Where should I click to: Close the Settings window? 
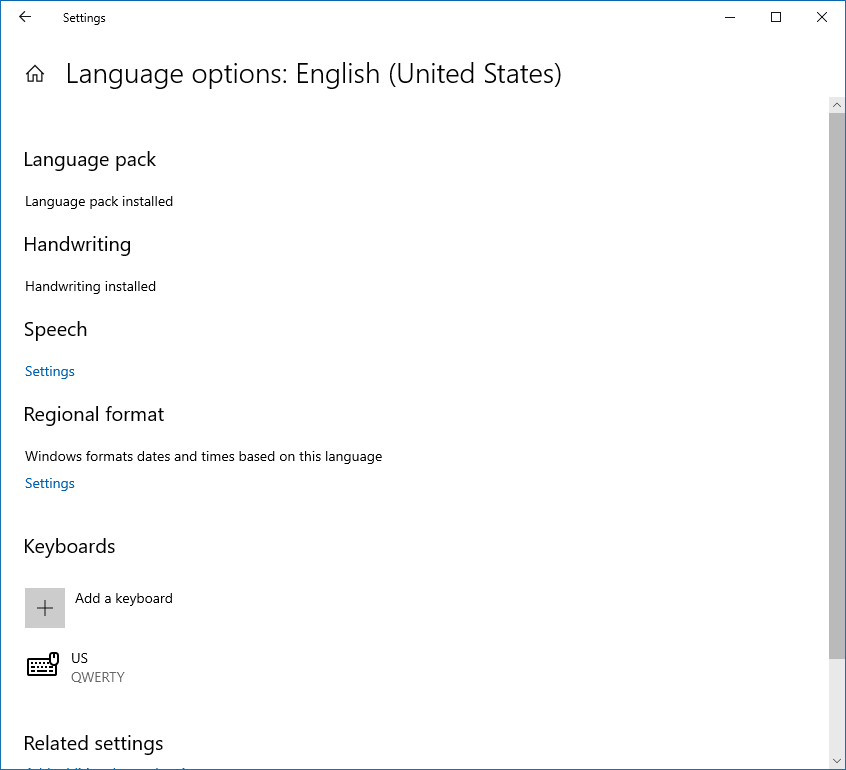[822, 17]
